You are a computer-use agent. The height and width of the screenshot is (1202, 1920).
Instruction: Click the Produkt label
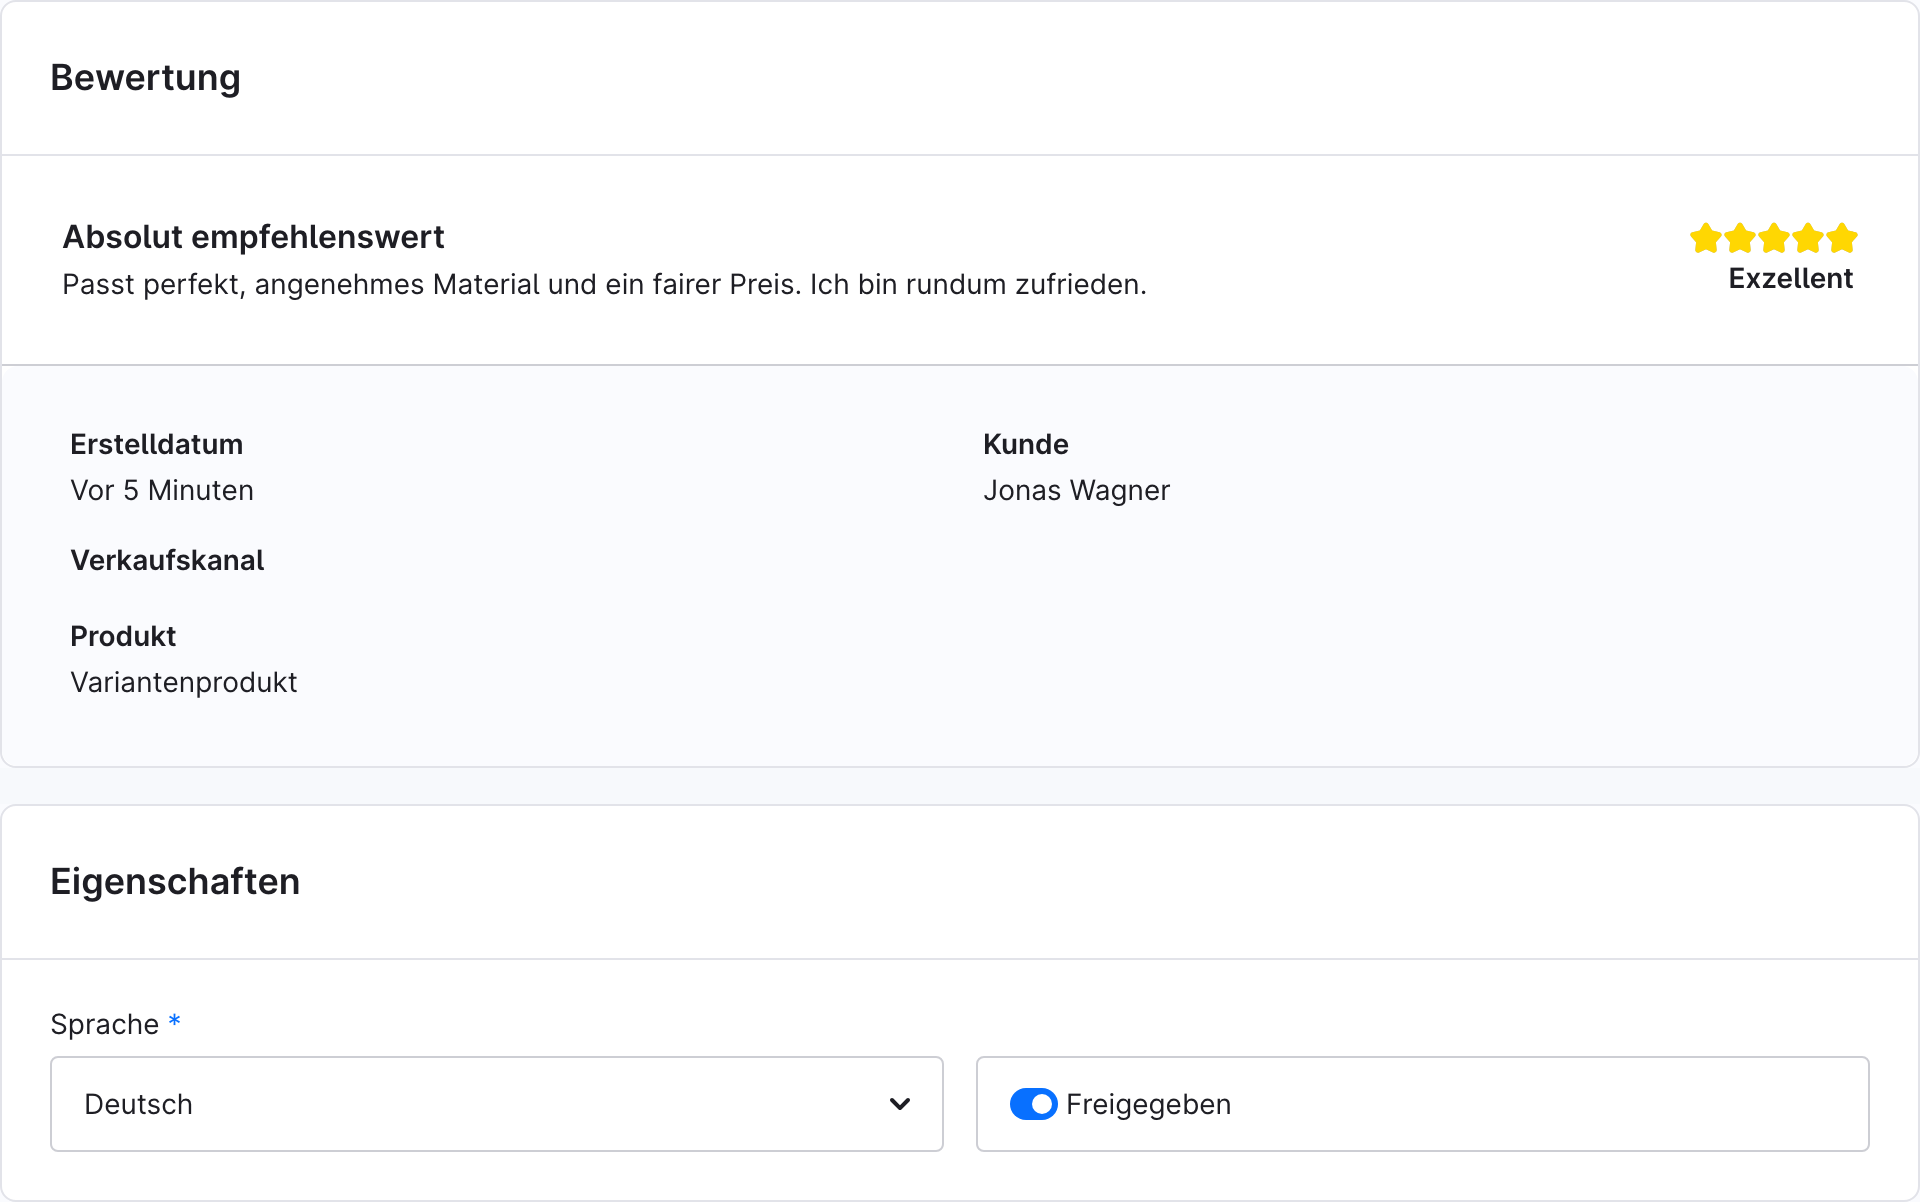(x=123, y=636)
